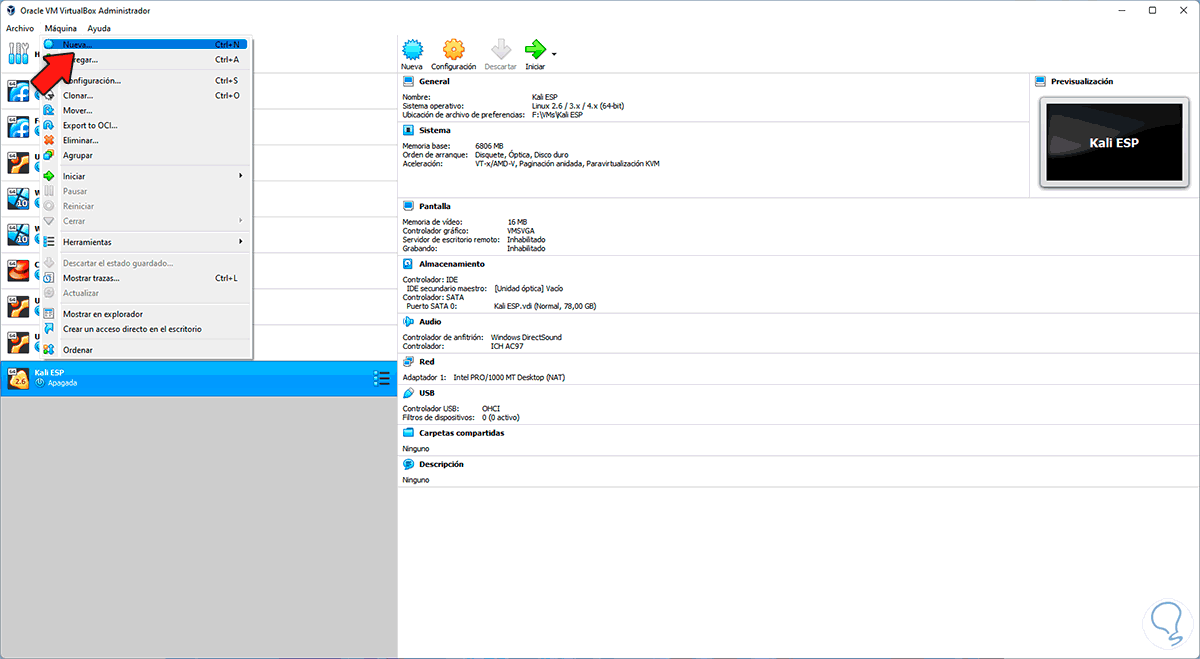
Task: Choose Configuración... in the Máquina menu
Action: (x=146, y=80)
